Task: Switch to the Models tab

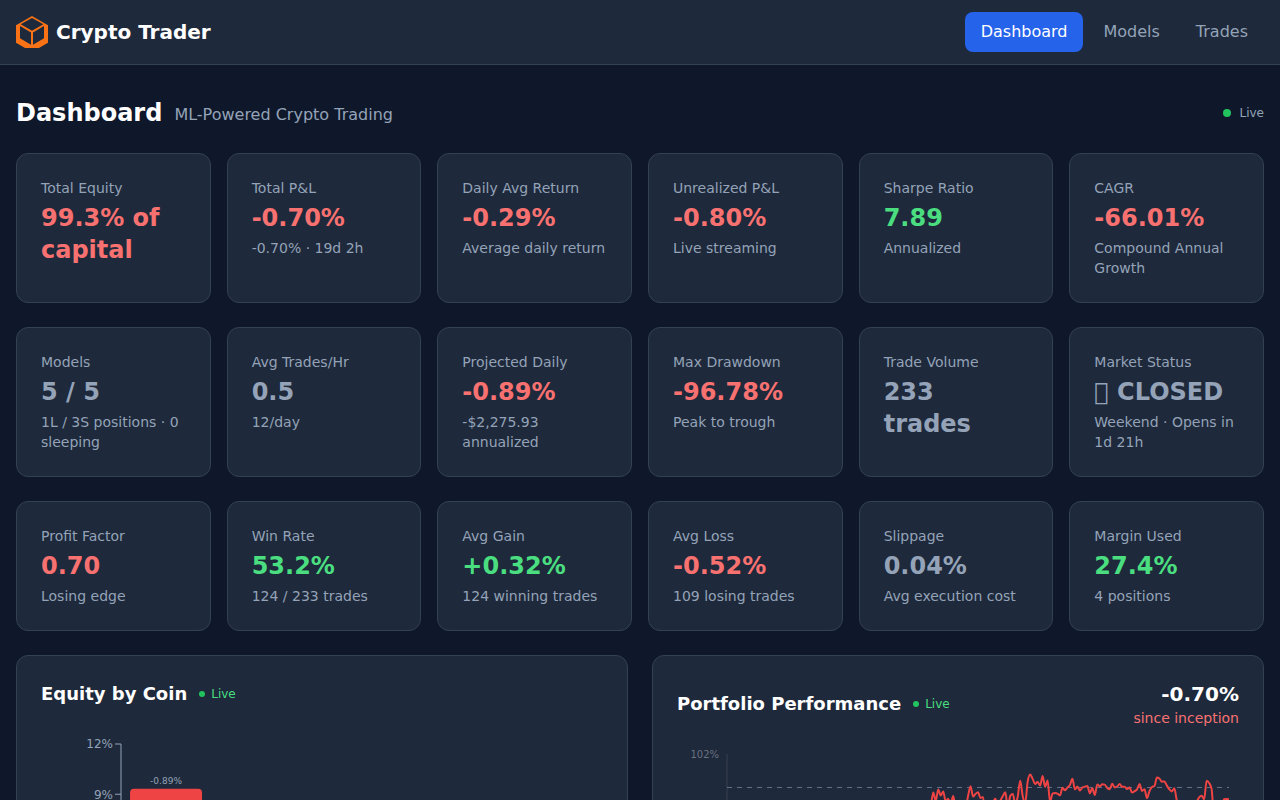Action: (1131, 32)
